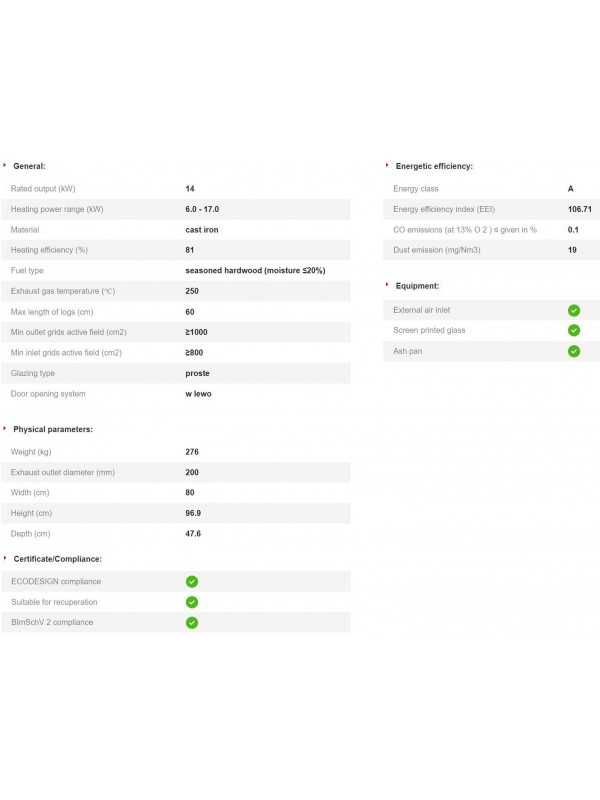Click the BImSchV 2 compliance checkmark
The image size is (600, 800).
[x=192, y=622]
